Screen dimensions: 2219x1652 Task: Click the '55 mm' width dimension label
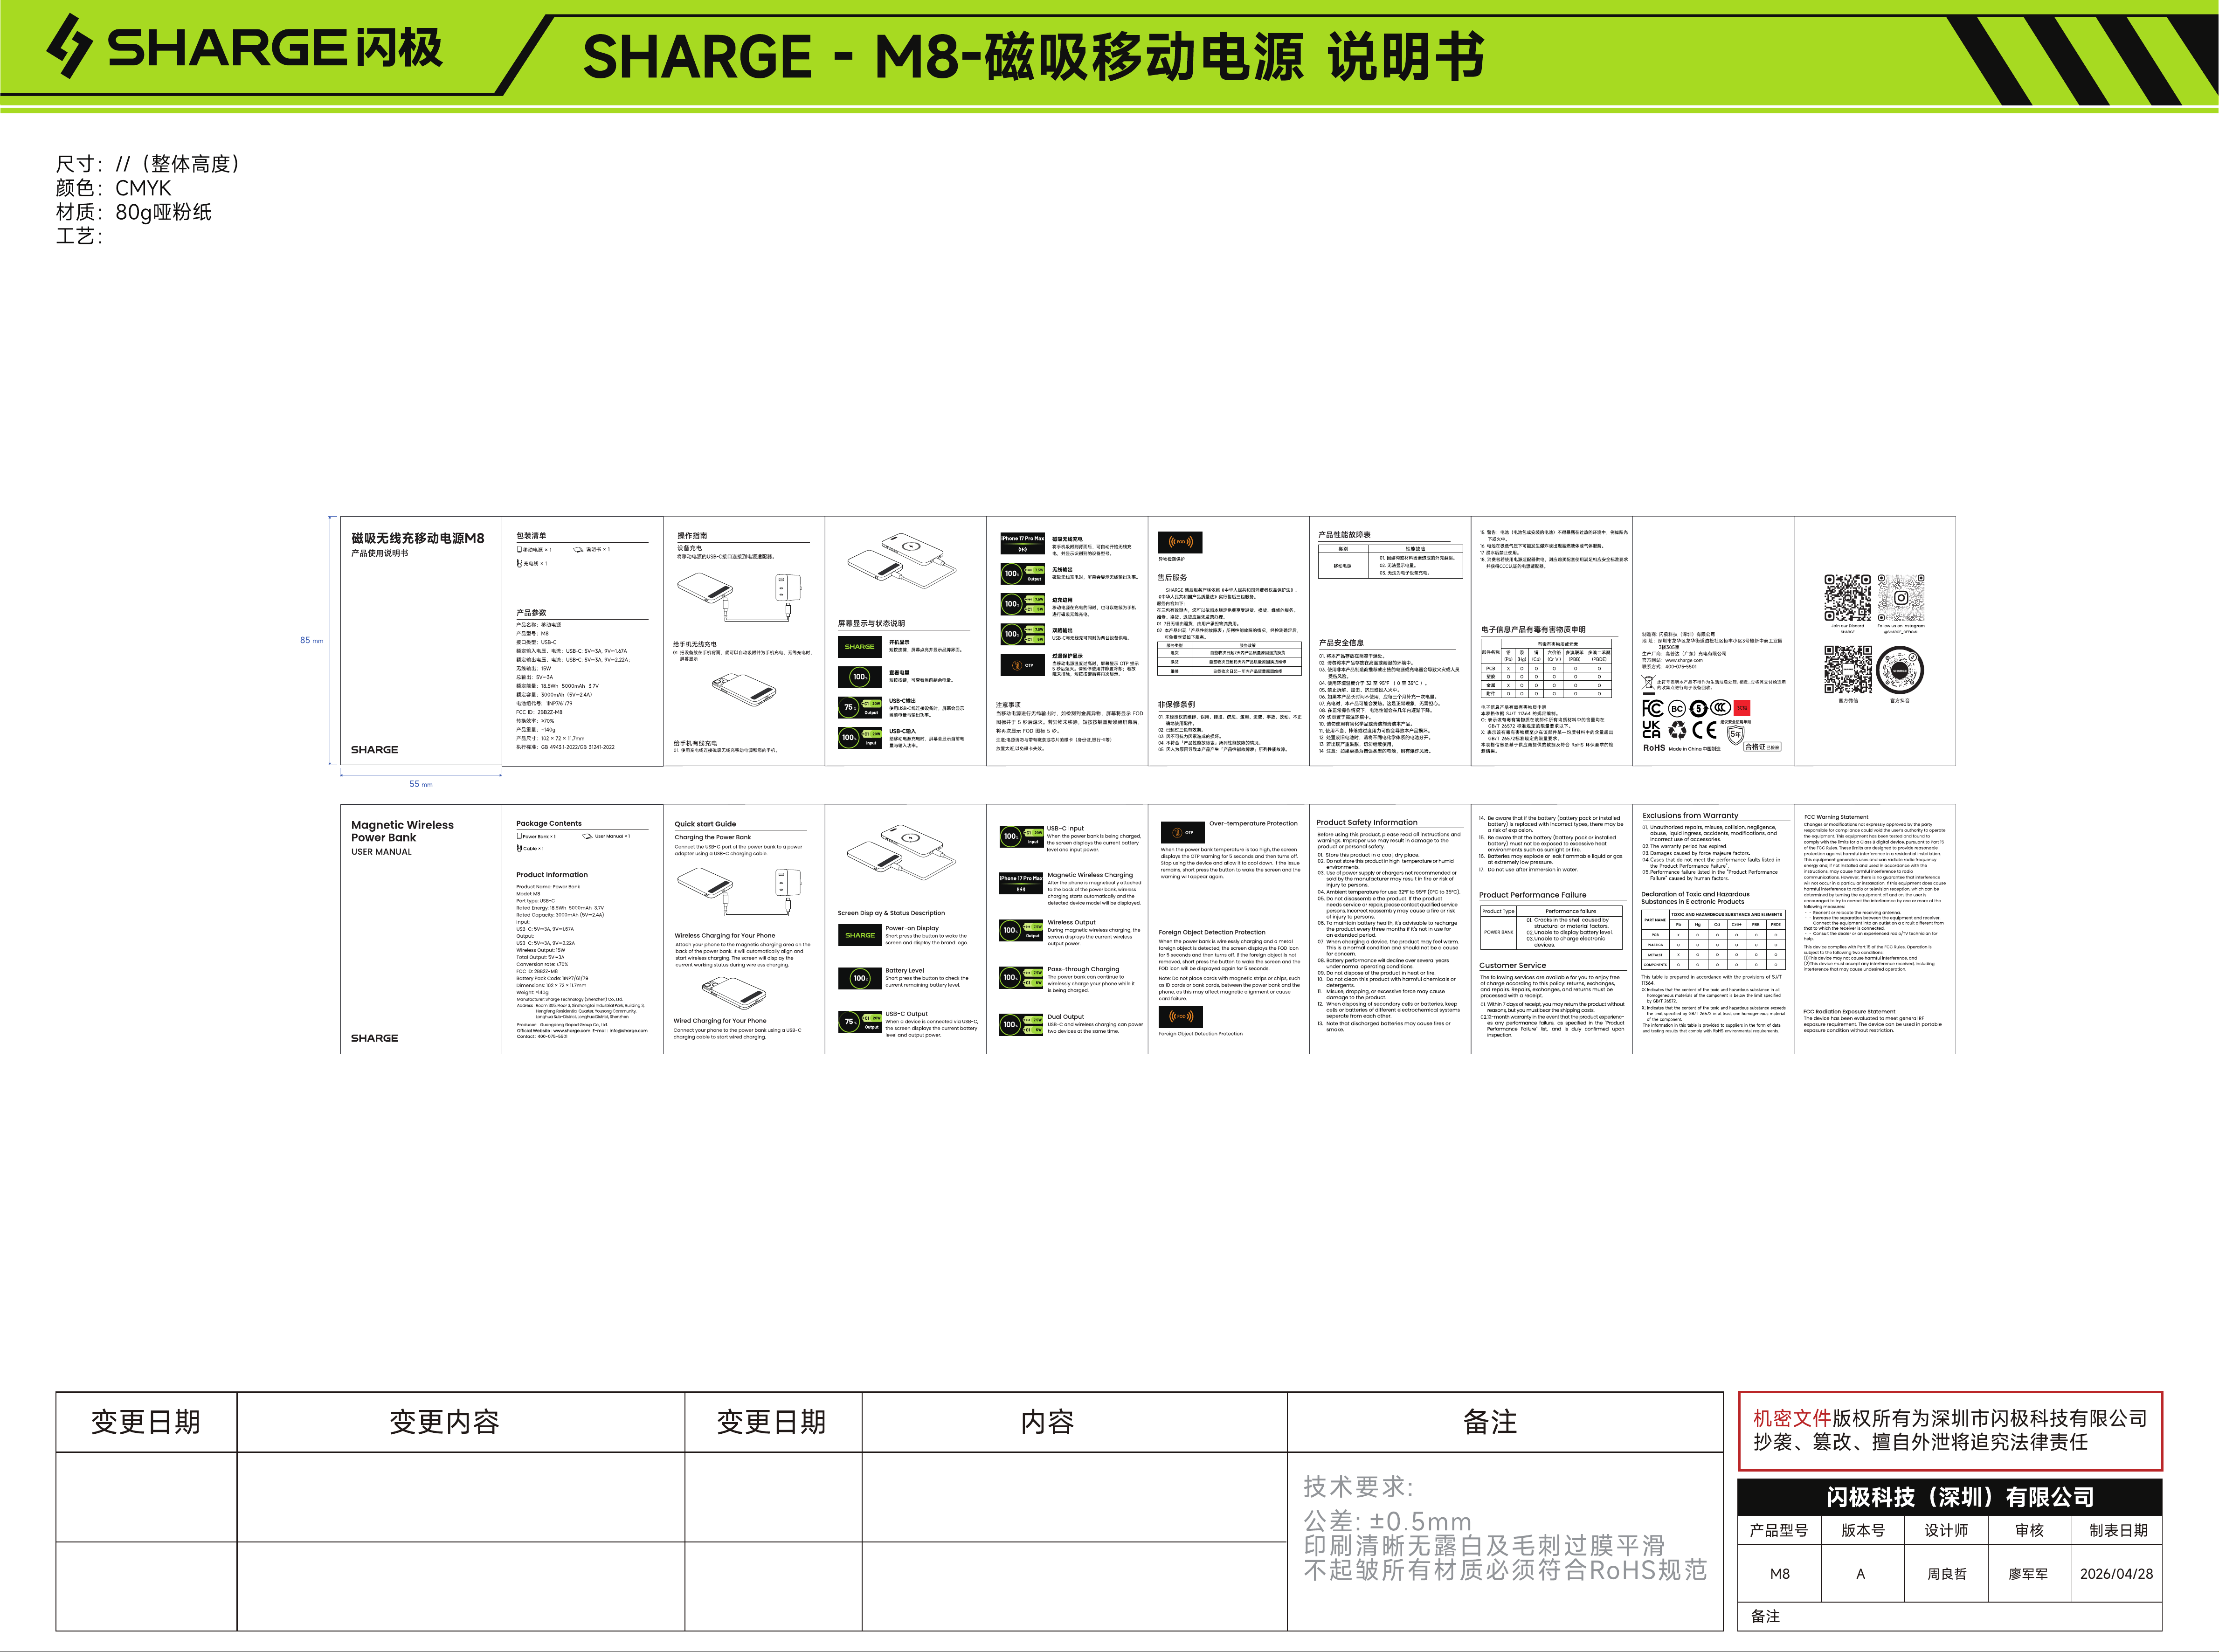coord(421,784)
